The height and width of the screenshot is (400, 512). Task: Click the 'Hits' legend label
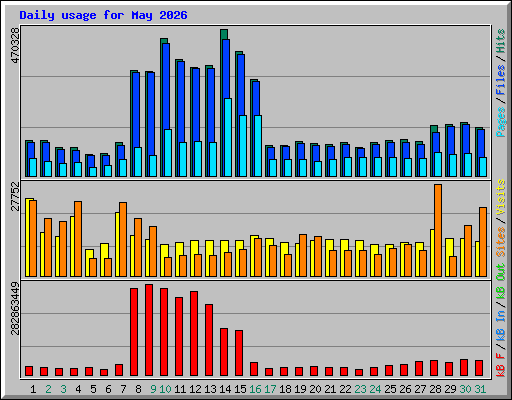[501, 41]
